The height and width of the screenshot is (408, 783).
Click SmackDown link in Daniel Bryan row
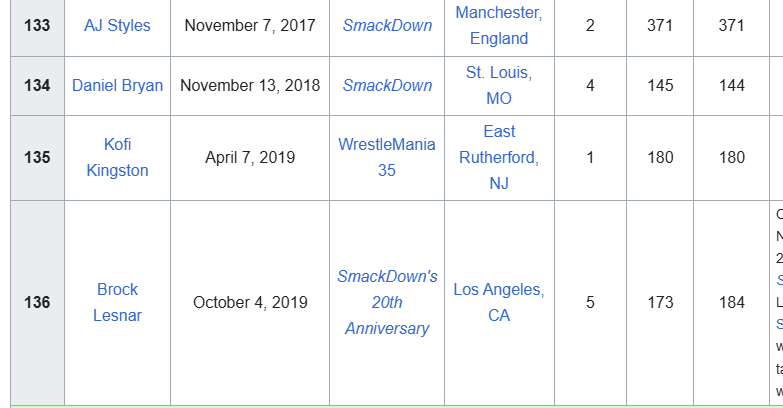pos(387,85)
